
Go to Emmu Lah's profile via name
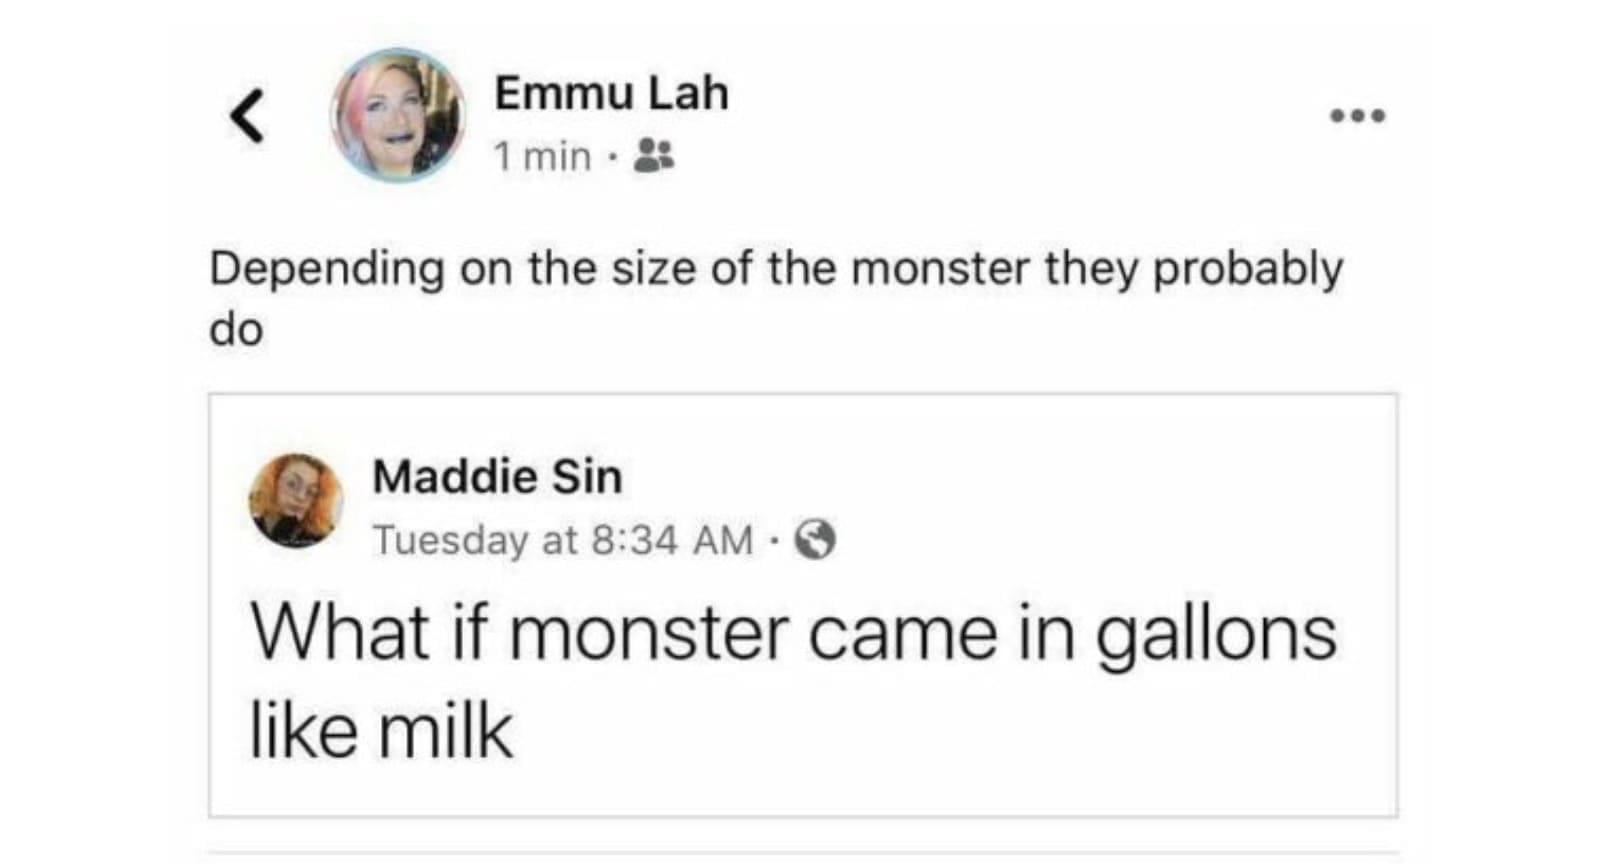coord(611,93)
